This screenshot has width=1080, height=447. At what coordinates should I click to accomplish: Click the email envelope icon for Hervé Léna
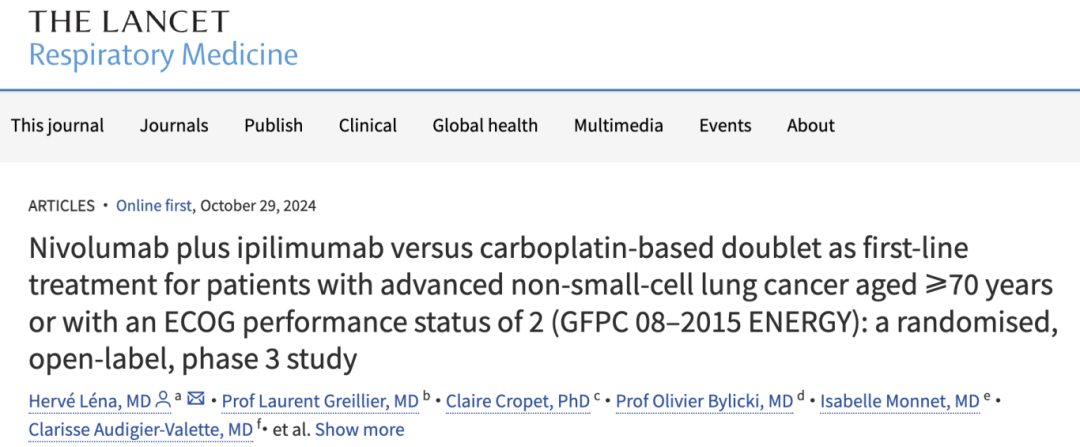tap(196, 399)
